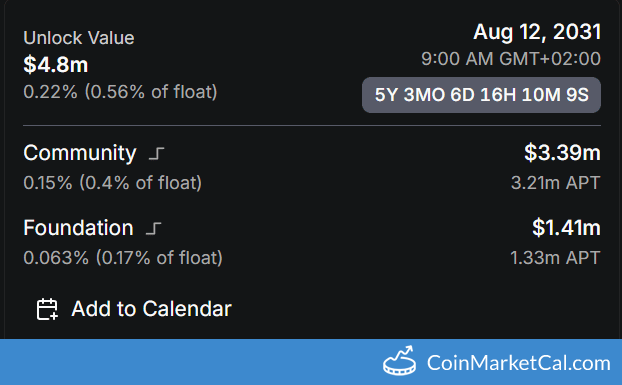Click the CoinMarketCal coin logo icon
The height and width of the screenshot is (385, 622).
(399, 360)
